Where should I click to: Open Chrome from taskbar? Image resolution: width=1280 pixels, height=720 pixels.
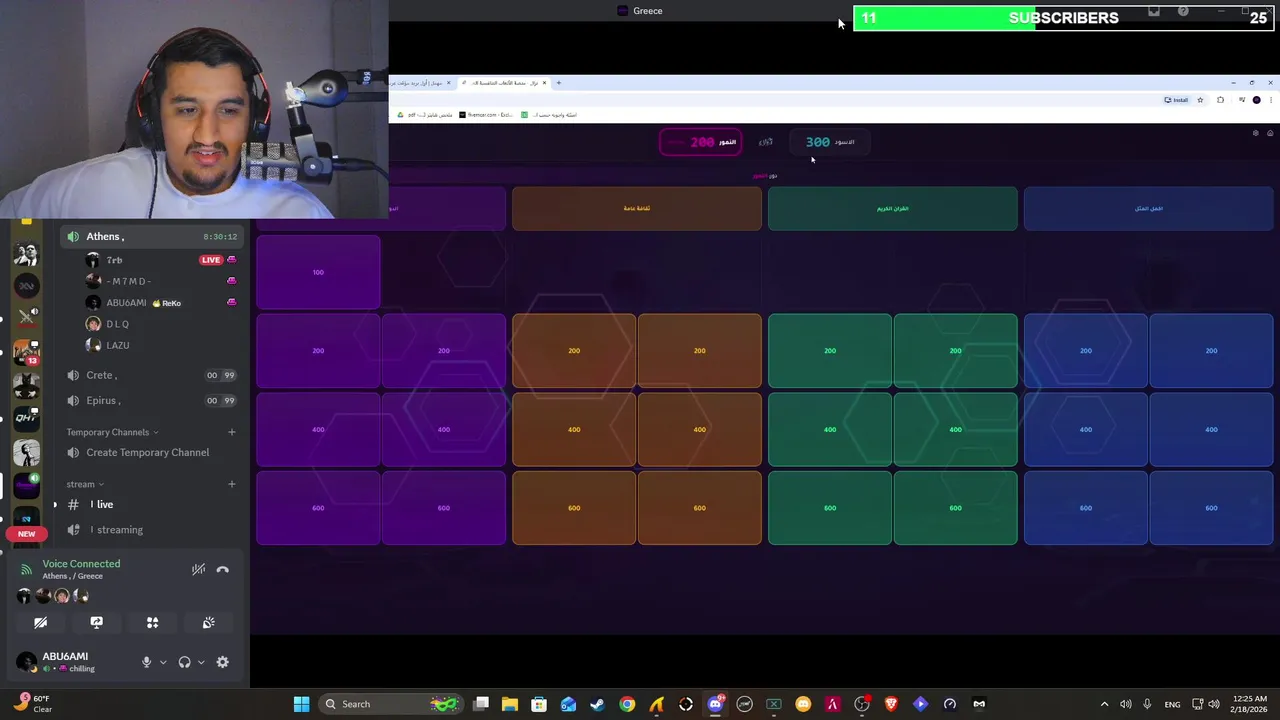(x=627, y=704)
